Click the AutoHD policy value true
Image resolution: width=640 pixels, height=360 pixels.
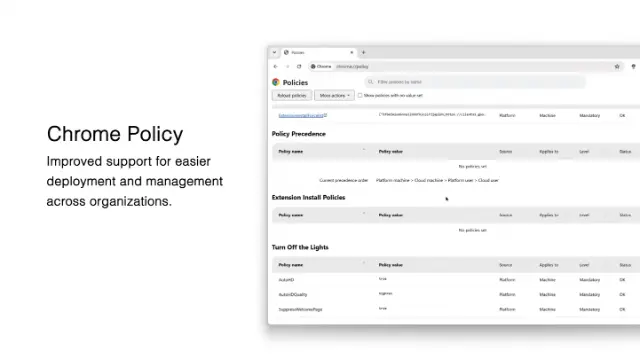(382, 279)
